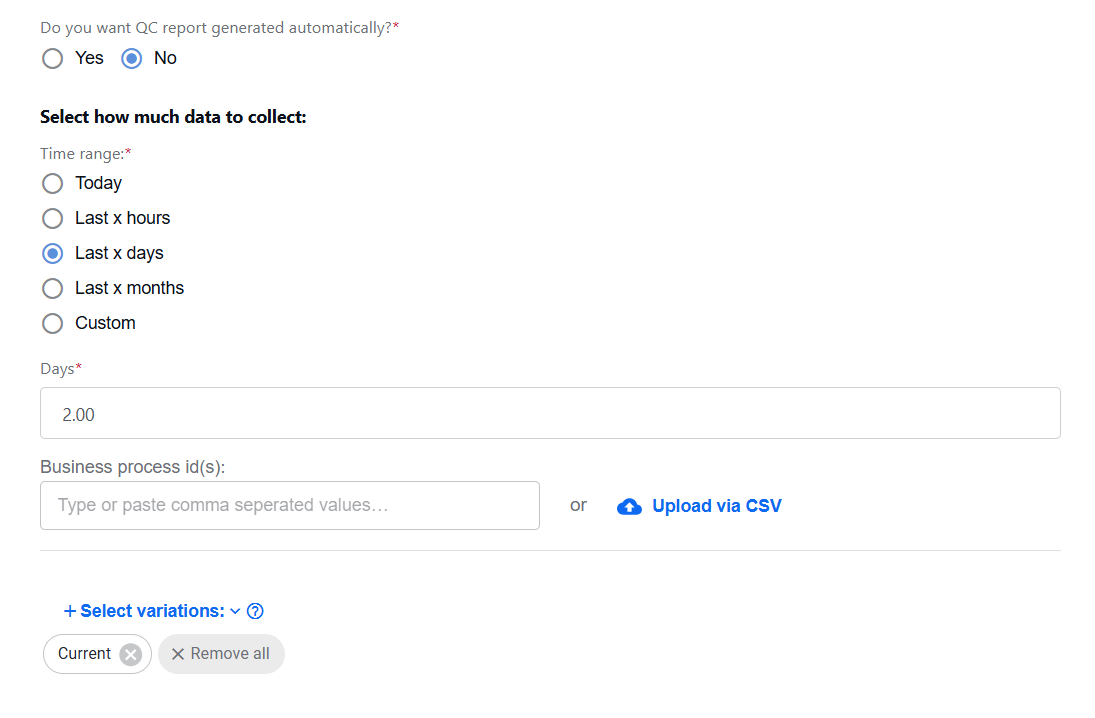Click the Remove all button
The width and height of the screenshot is (1095, 718).
coord(221,654)
